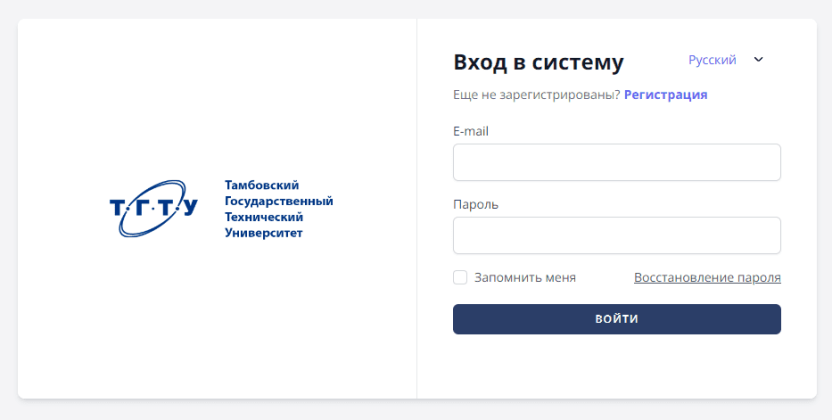The image size is (832, 420).
Task: Click the E-mail field label
Action: tap(470, 131)
